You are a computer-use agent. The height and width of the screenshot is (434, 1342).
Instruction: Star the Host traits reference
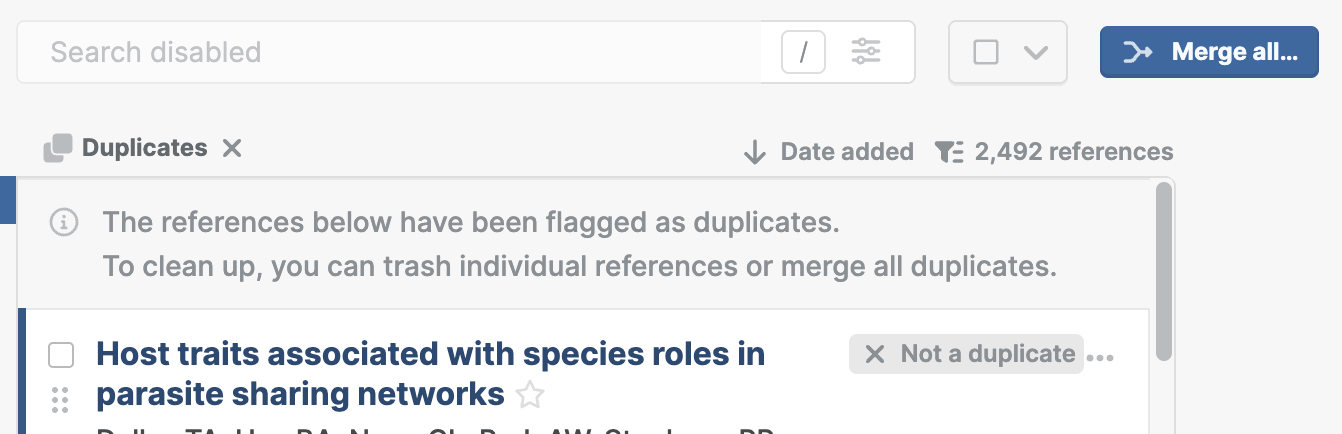click(x=529, y=396)
